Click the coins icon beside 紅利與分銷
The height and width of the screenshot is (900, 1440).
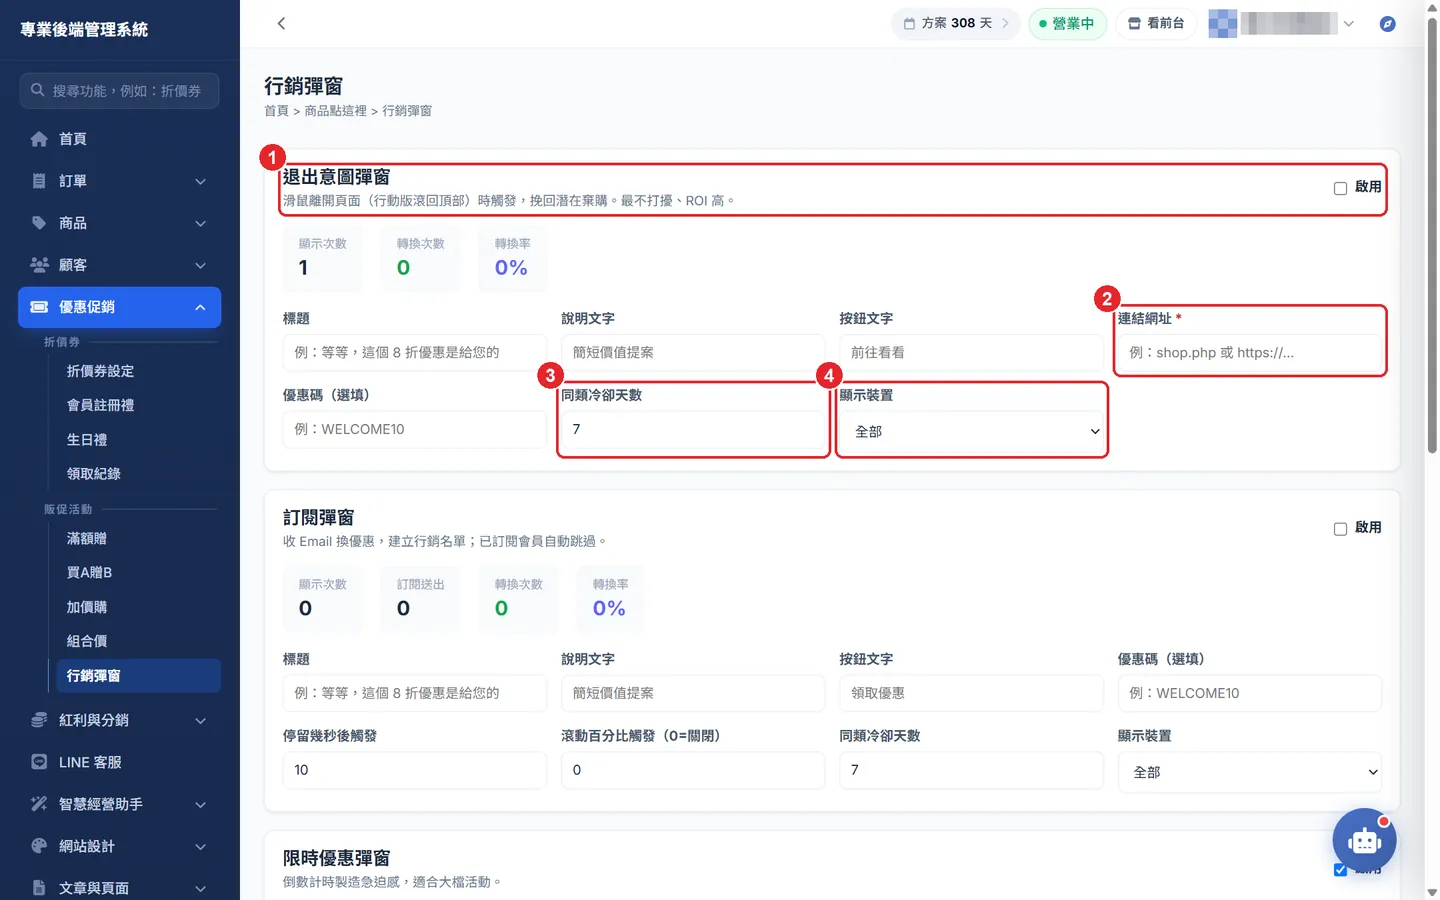coord(39,720)
